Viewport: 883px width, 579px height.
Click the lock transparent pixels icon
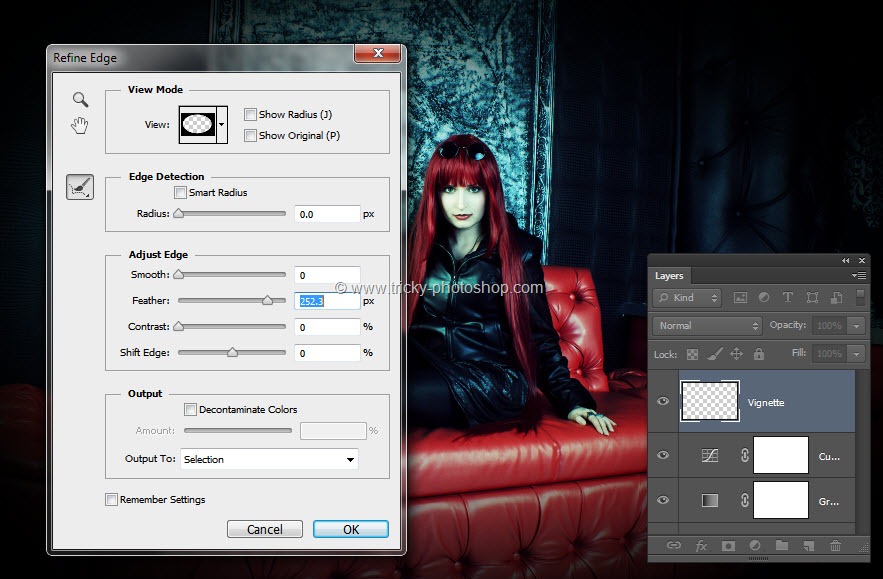click(692, 354)
